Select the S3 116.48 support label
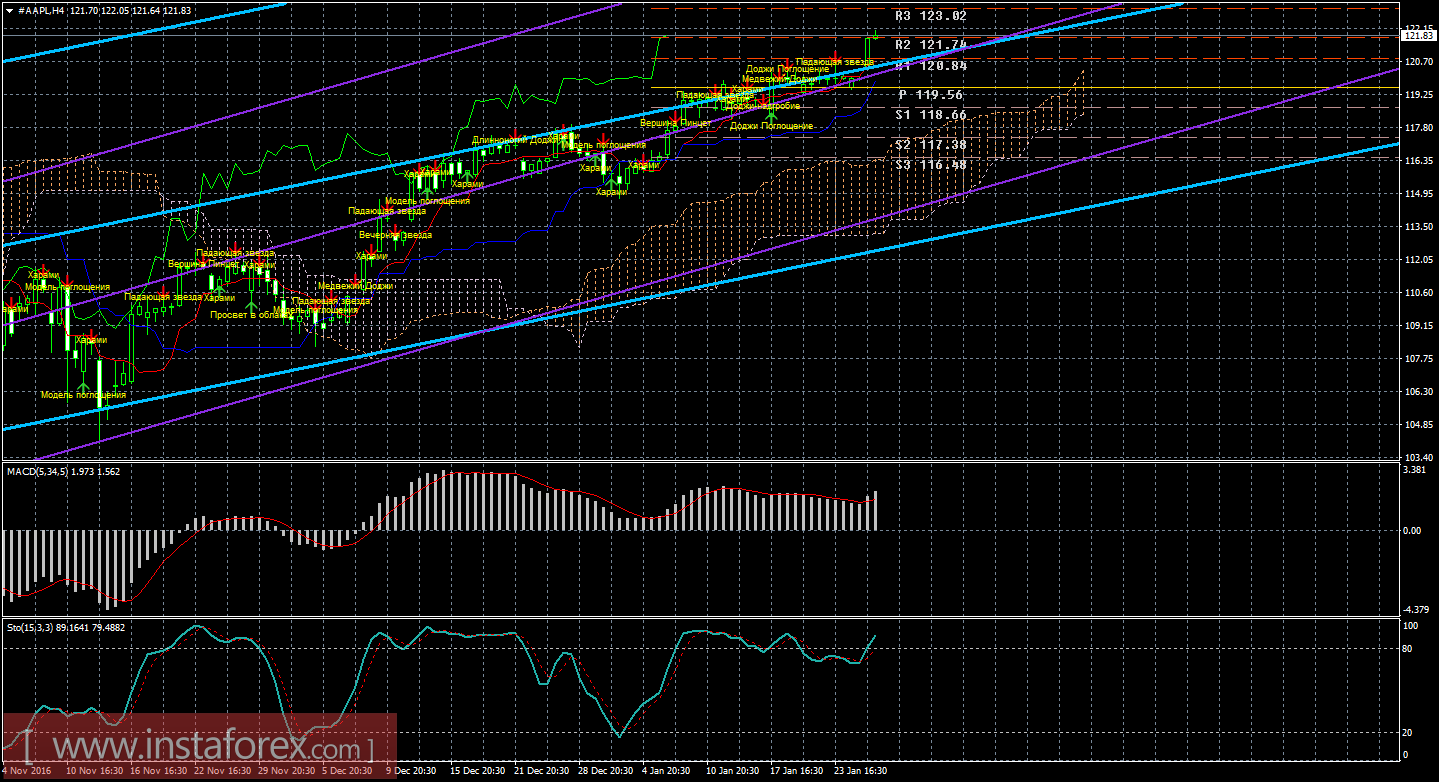 [x=931, y=164]
